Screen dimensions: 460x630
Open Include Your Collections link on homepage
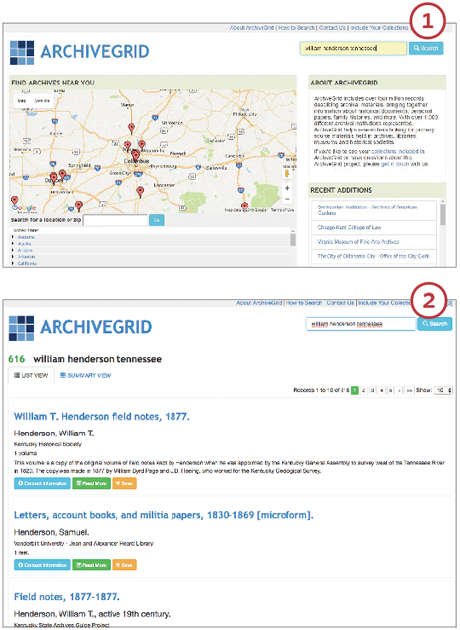point(379,28)
